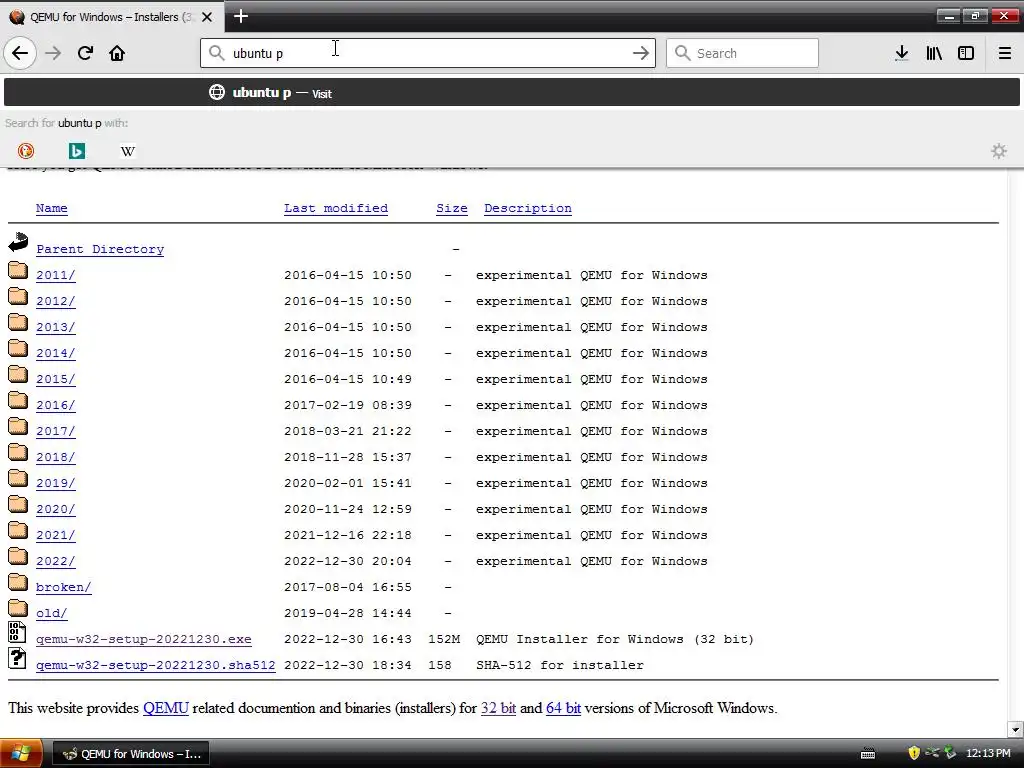Go back to the previous page

click(20, 53)
